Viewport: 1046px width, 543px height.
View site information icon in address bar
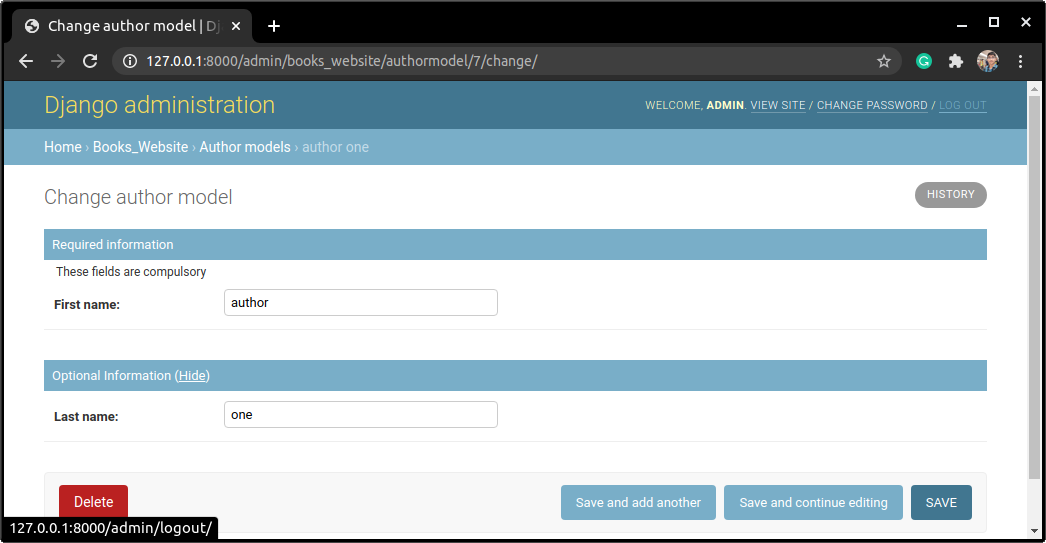(x=130, y=61)
